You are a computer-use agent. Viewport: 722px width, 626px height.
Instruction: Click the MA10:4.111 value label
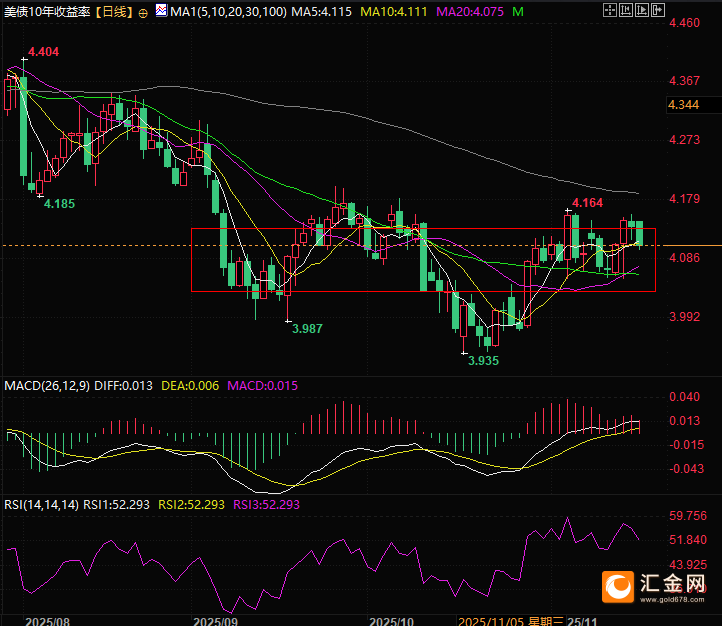coord(394,12)
